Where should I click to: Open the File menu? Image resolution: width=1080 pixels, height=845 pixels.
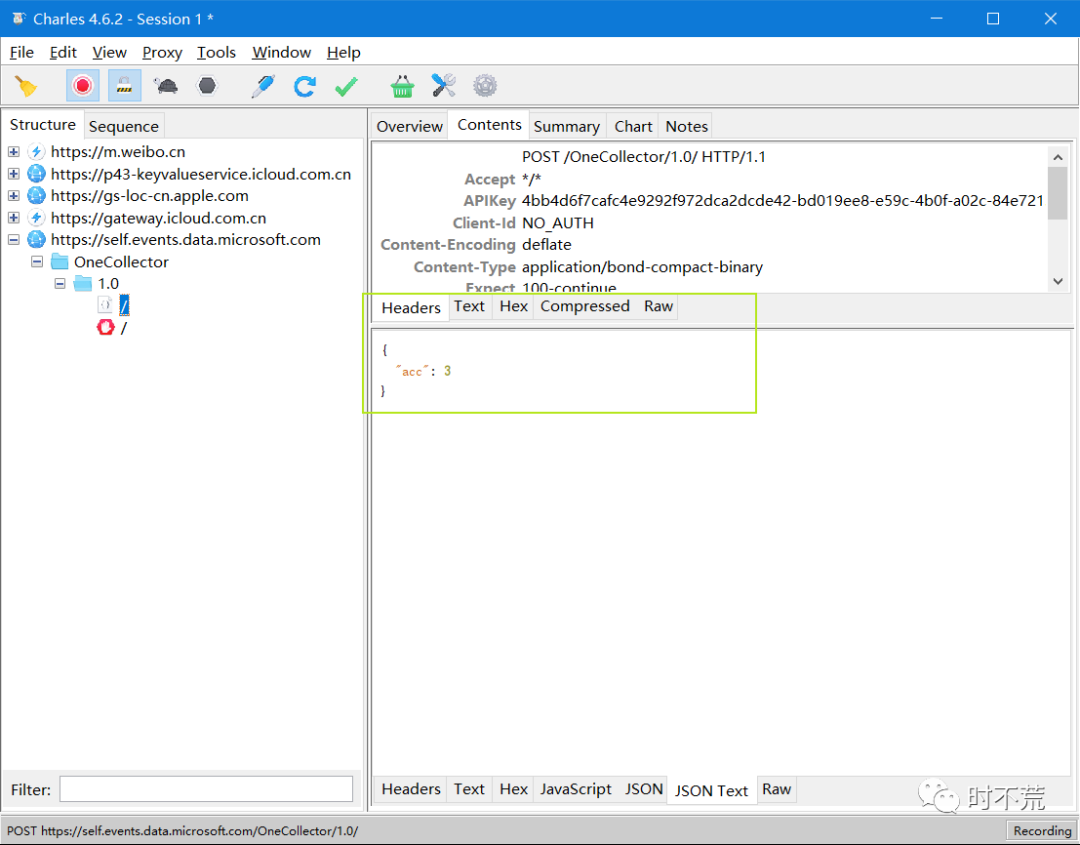(x=21, y=52)
